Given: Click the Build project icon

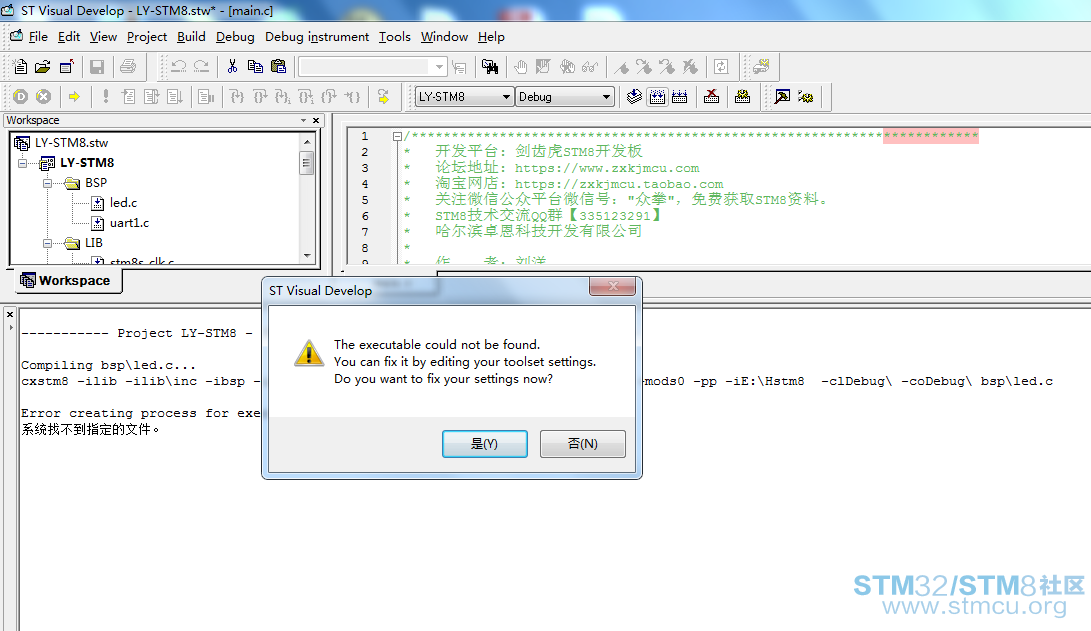Looking at the screenshot, I should pos(657,97).
